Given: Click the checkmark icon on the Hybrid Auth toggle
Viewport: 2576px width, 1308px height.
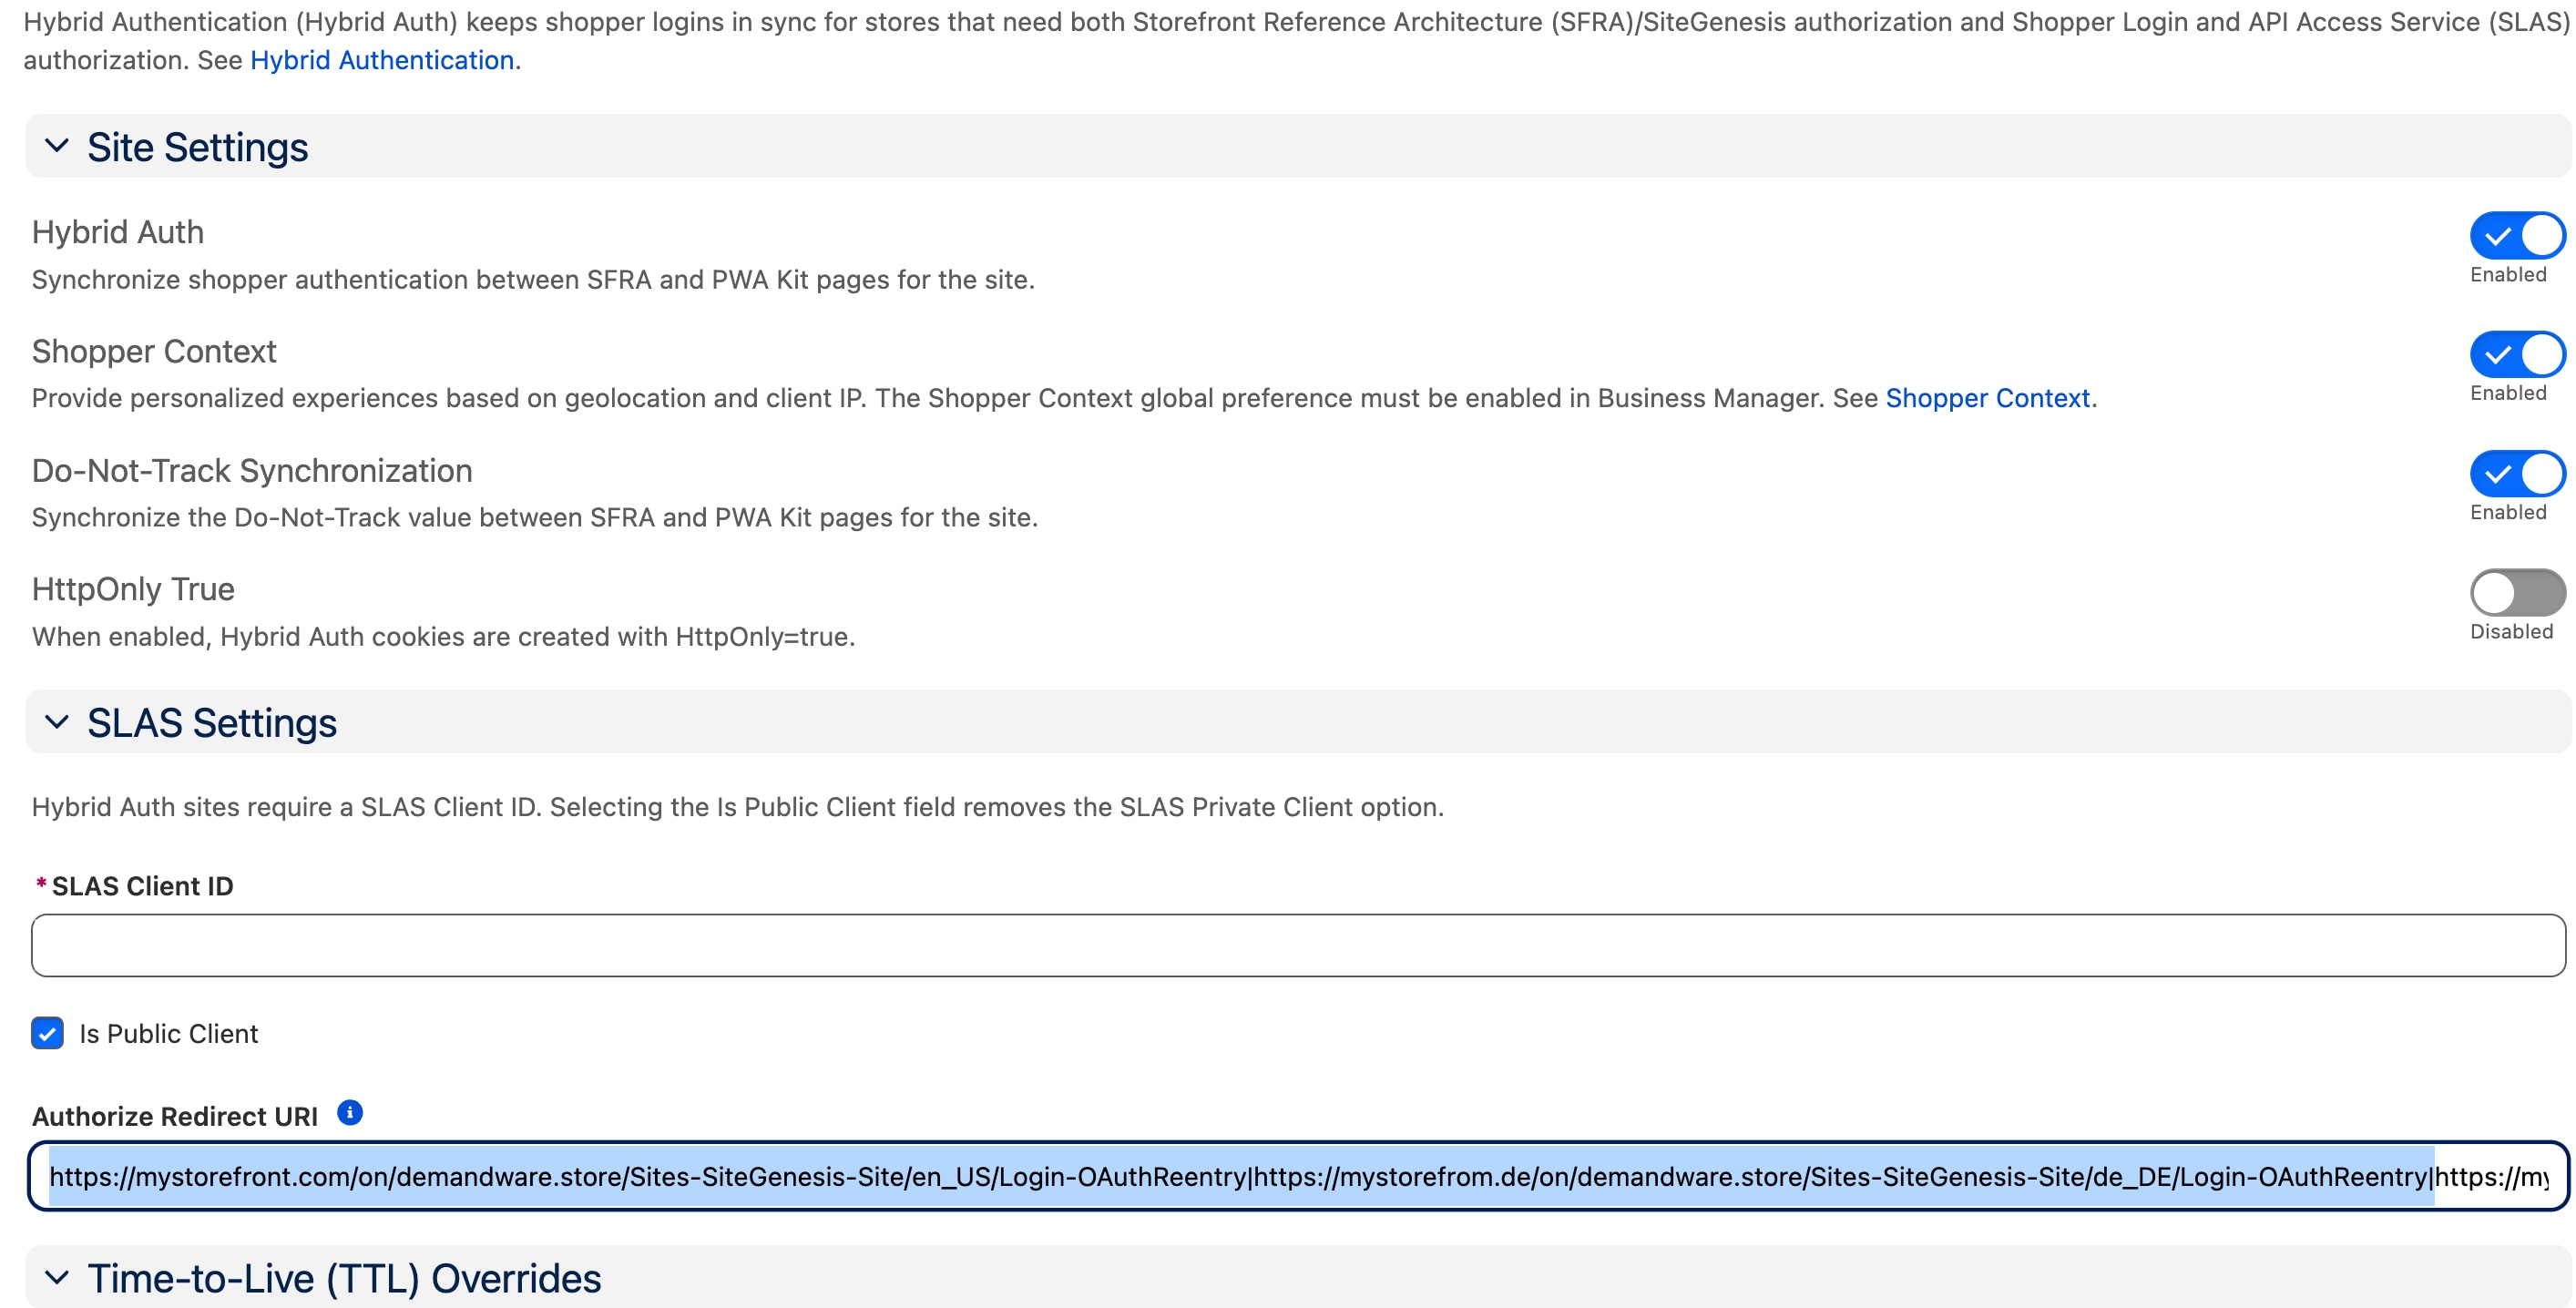Looking at the screenshot, I should (x=2496, y=235).
